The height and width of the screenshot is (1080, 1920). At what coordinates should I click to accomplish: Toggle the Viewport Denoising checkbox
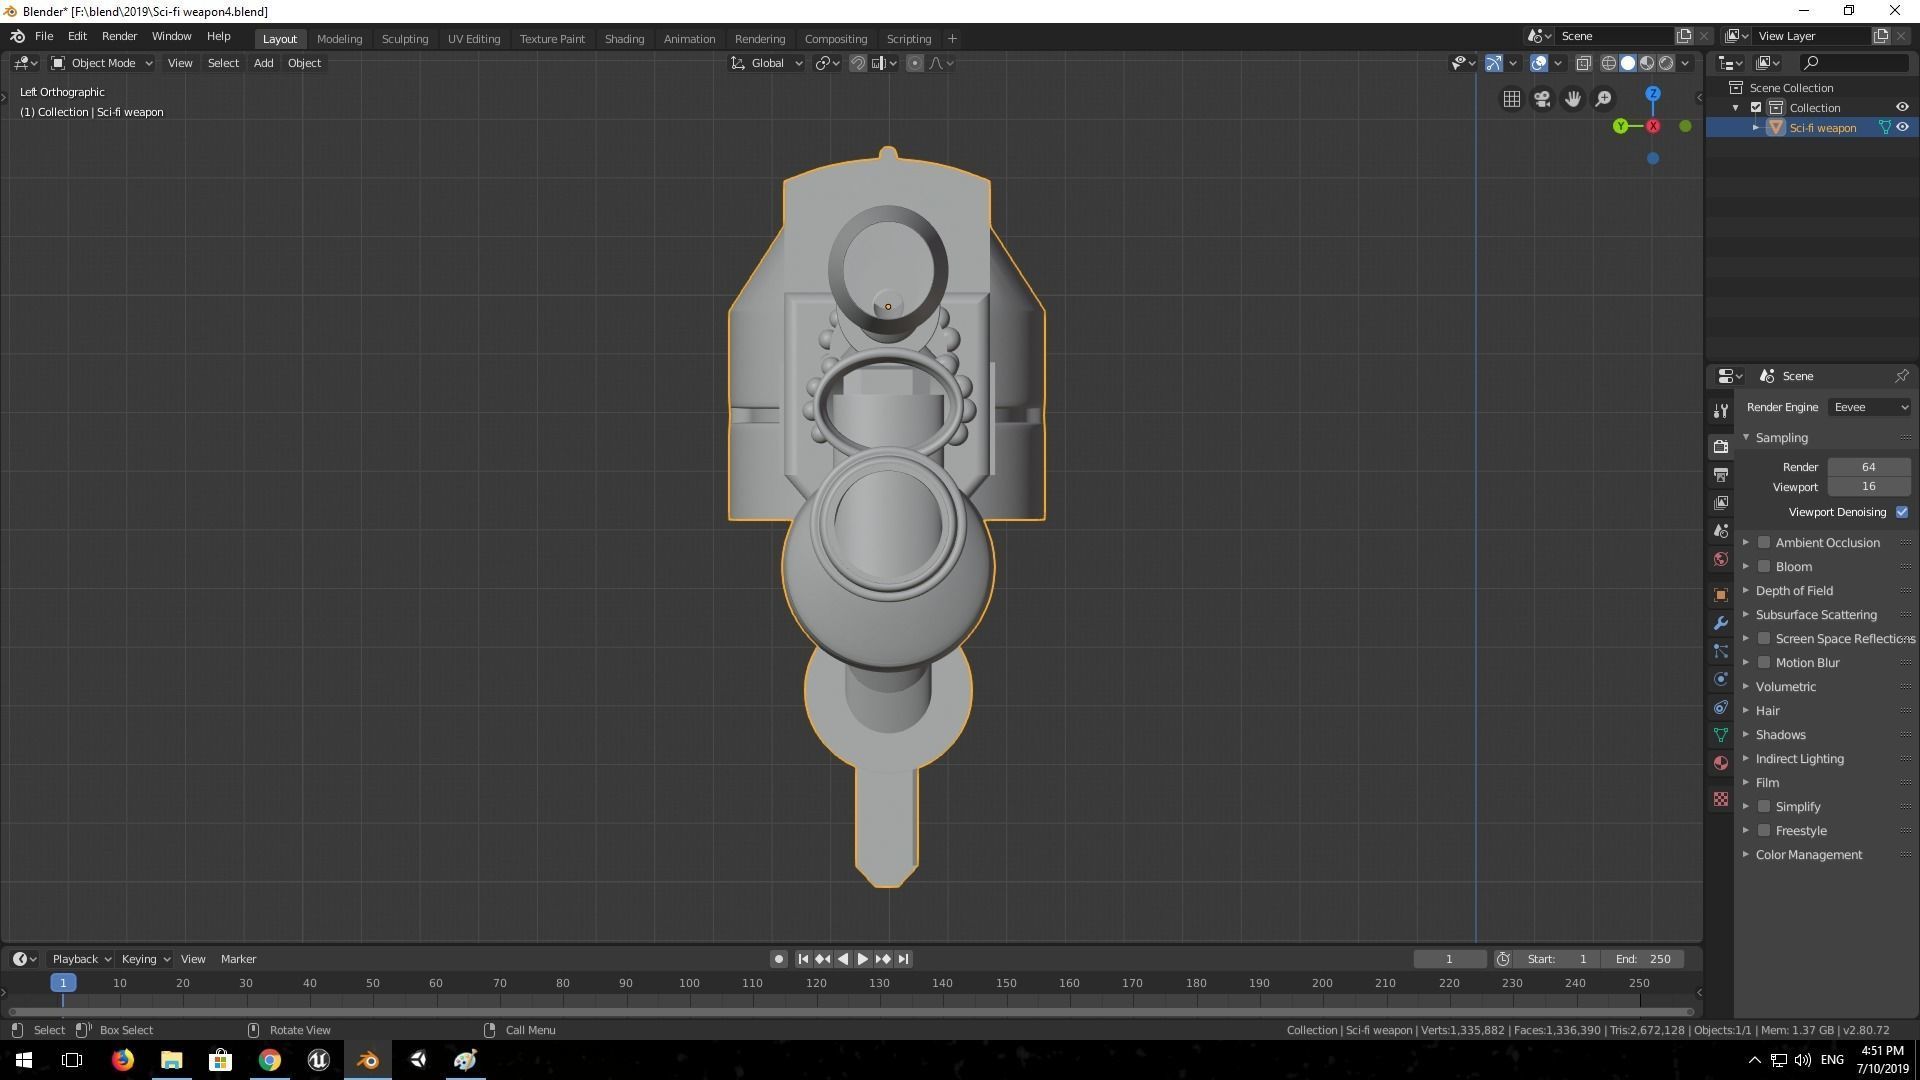1901,512
